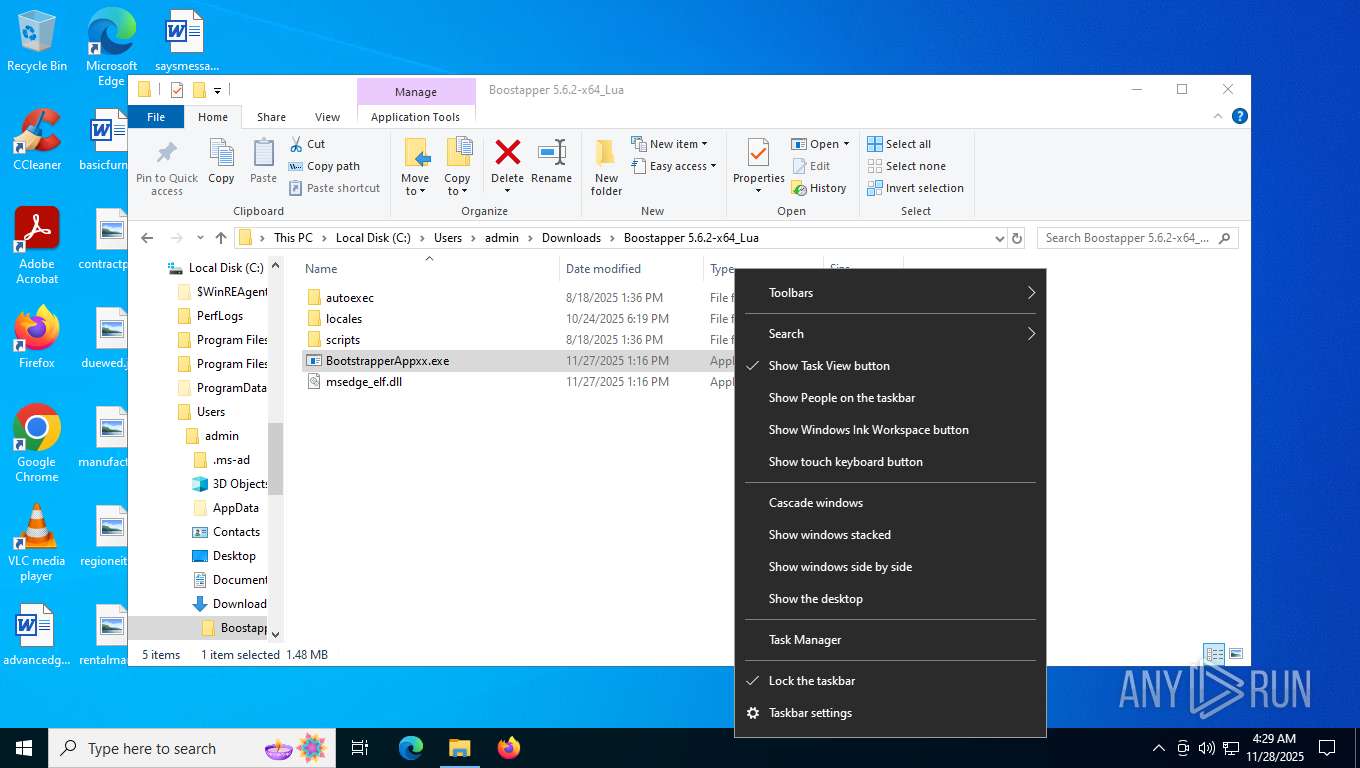Go up one folder level
The image size is (1360, 768).
(221, 238)
